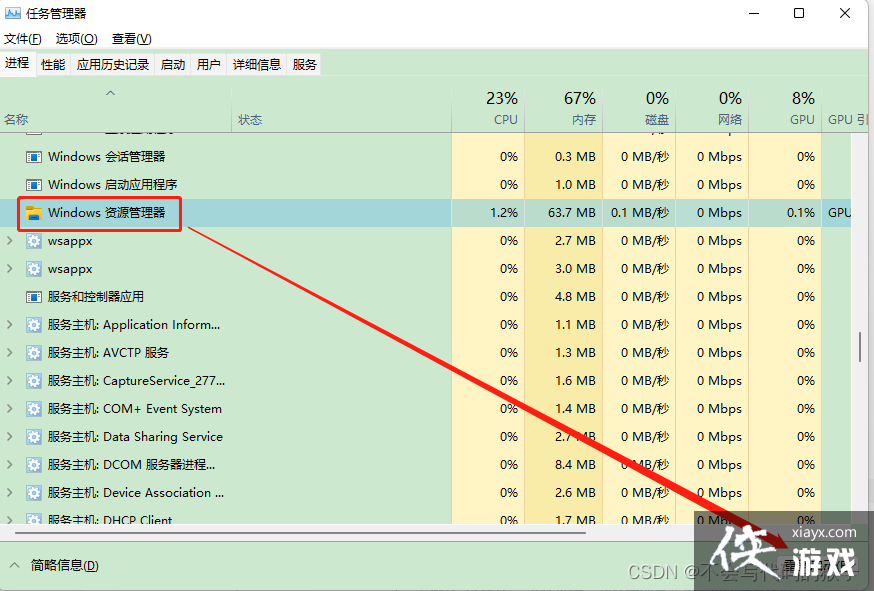Select the Windows 资源管理器 folder icon
The height and width of the screenshot is (591, 874).
34,213
